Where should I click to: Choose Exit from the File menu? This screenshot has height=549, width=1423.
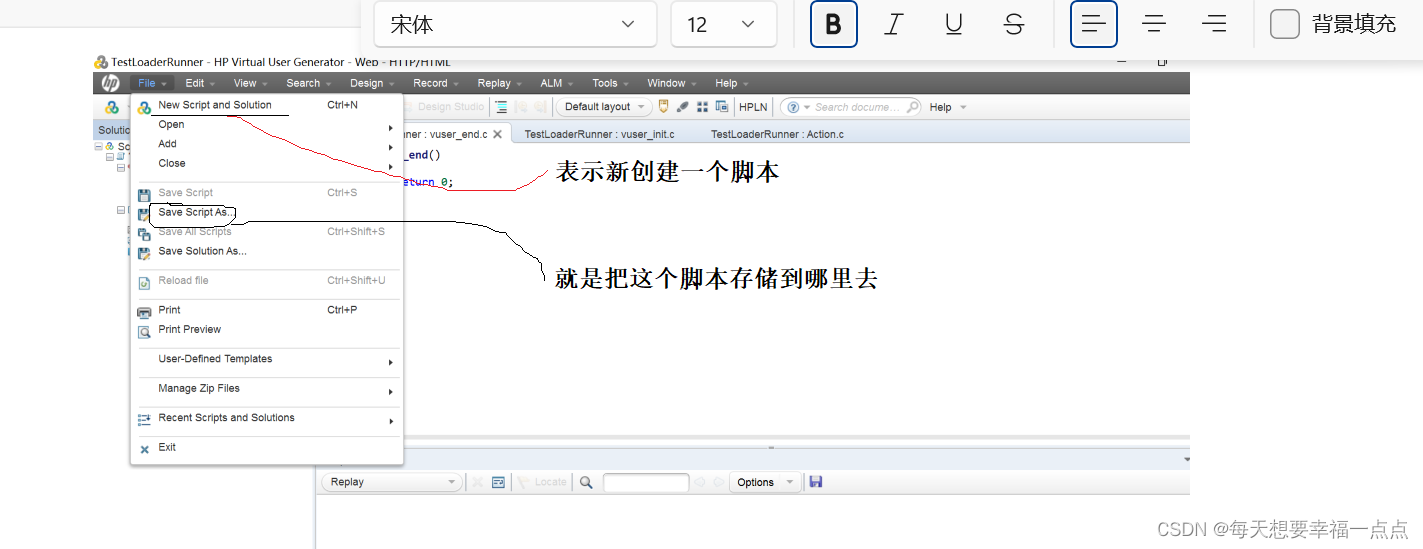click(x=267, y=448)
